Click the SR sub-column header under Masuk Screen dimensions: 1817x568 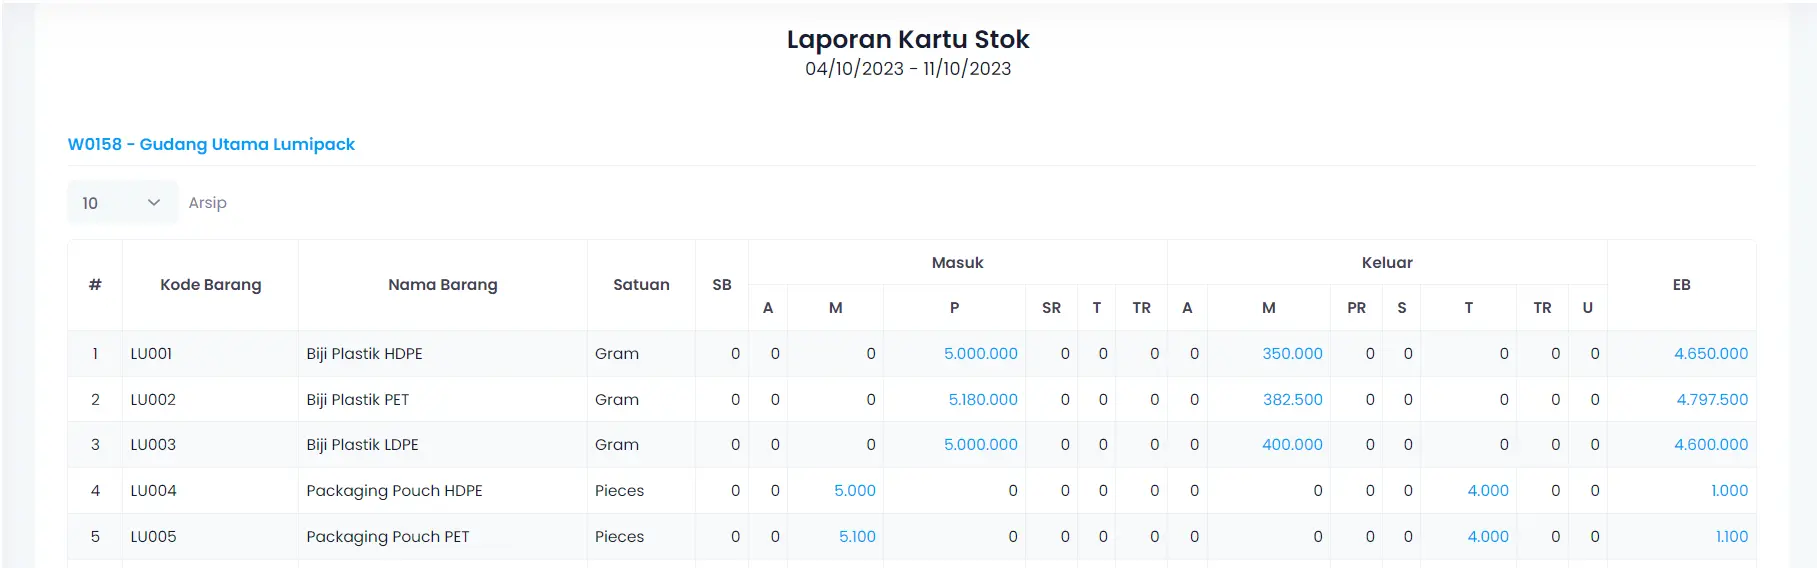pyautogui.click(x=1051, y=308)
